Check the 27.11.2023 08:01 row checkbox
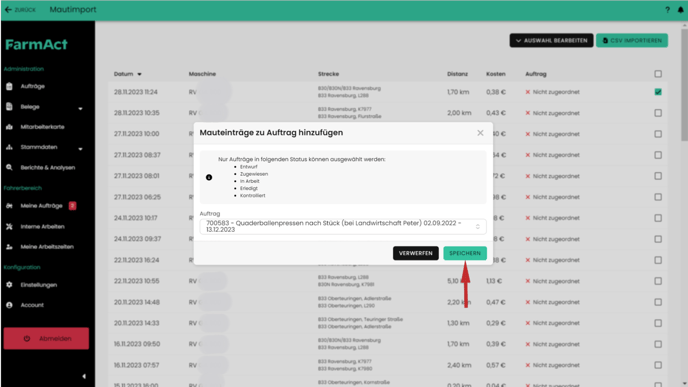 [658, 176]
